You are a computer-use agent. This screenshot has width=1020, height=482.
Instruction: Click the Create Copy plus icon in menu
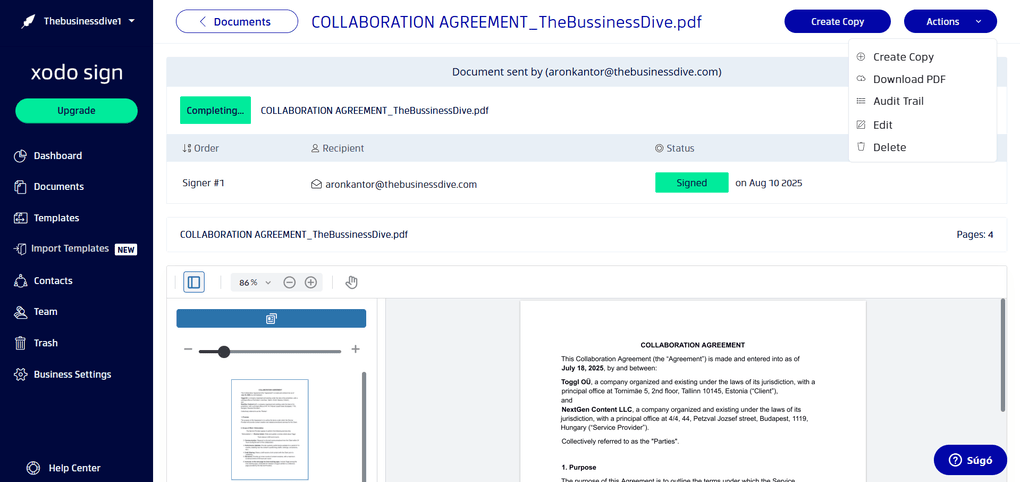(861, 57)
